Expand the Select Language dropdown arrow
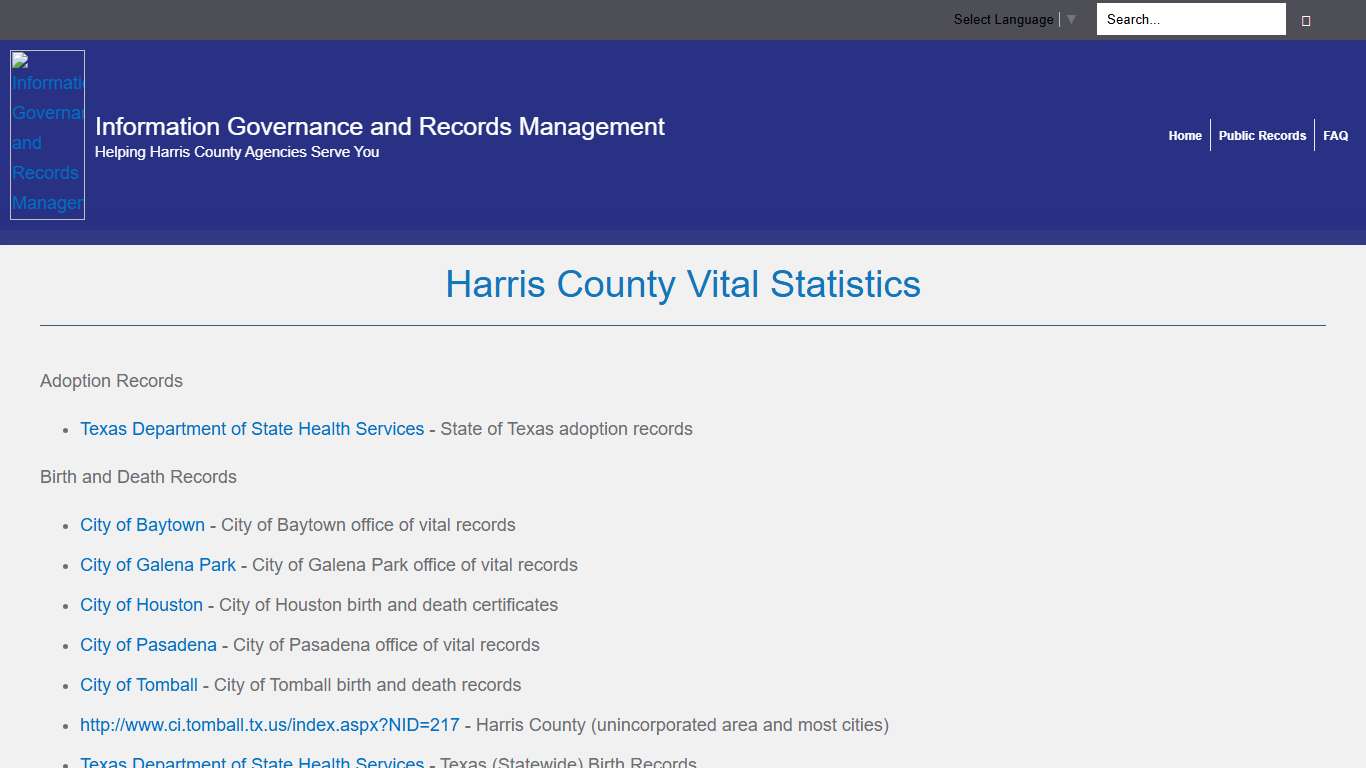 tap(1071, 19)
